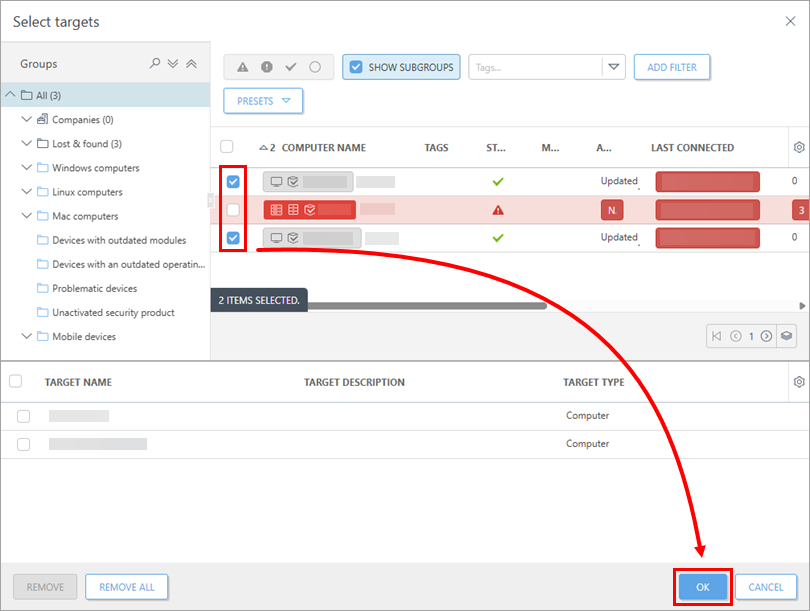Viewport: 810px width, 611px height.
Task: Collapse all groups with double-up arrows
Action: pyautogui.click(x=192, y=64)
